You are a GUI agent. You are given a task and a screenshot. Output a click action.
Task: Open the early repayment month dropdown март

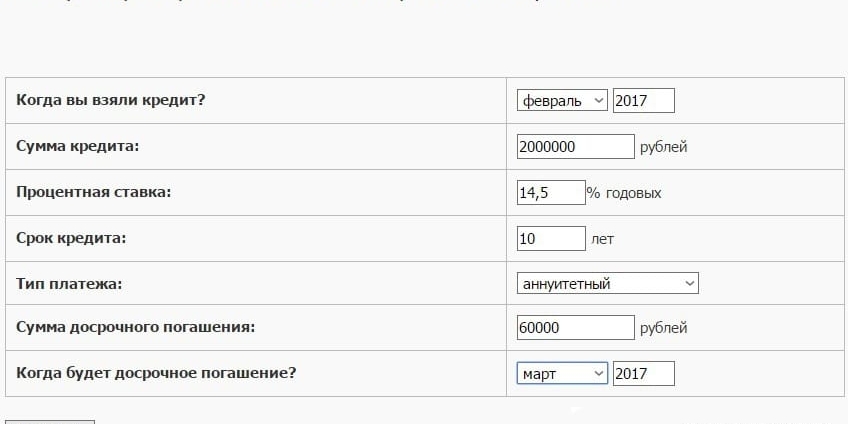(562, 374)
